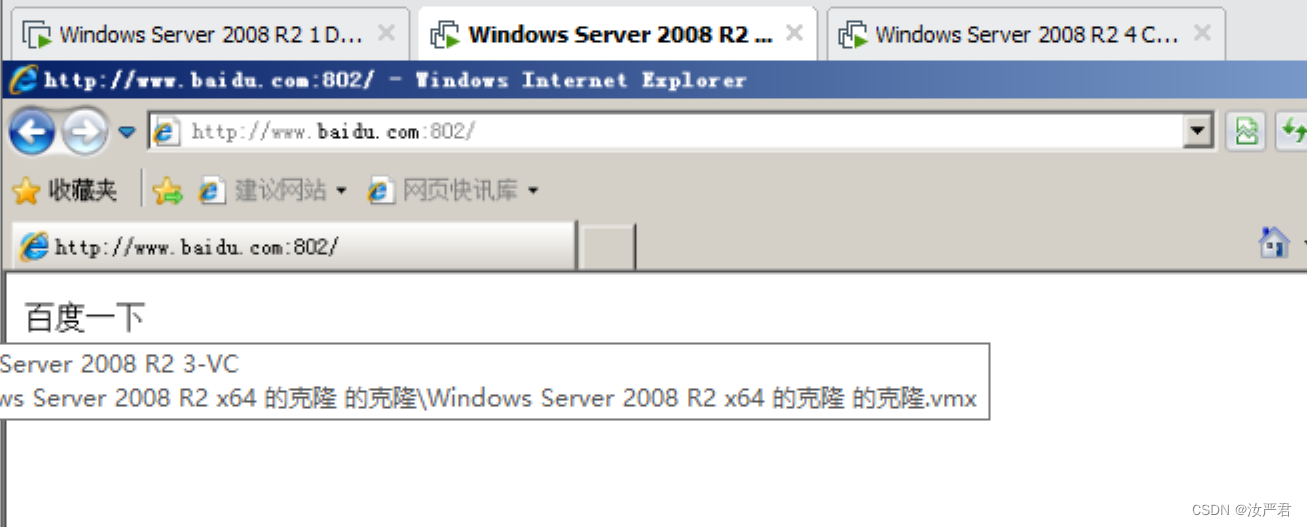The image size is (1307, 527).
Task: Expand the 网页快讯库 dropdown arrow
Action: [x=533, y=191]
